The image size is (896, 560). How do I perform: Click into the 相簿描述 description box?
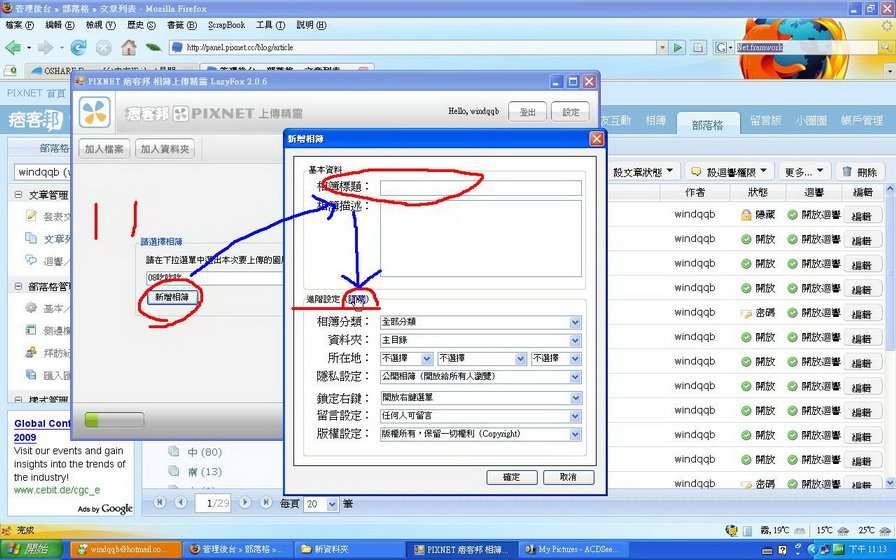pos(481,238)
